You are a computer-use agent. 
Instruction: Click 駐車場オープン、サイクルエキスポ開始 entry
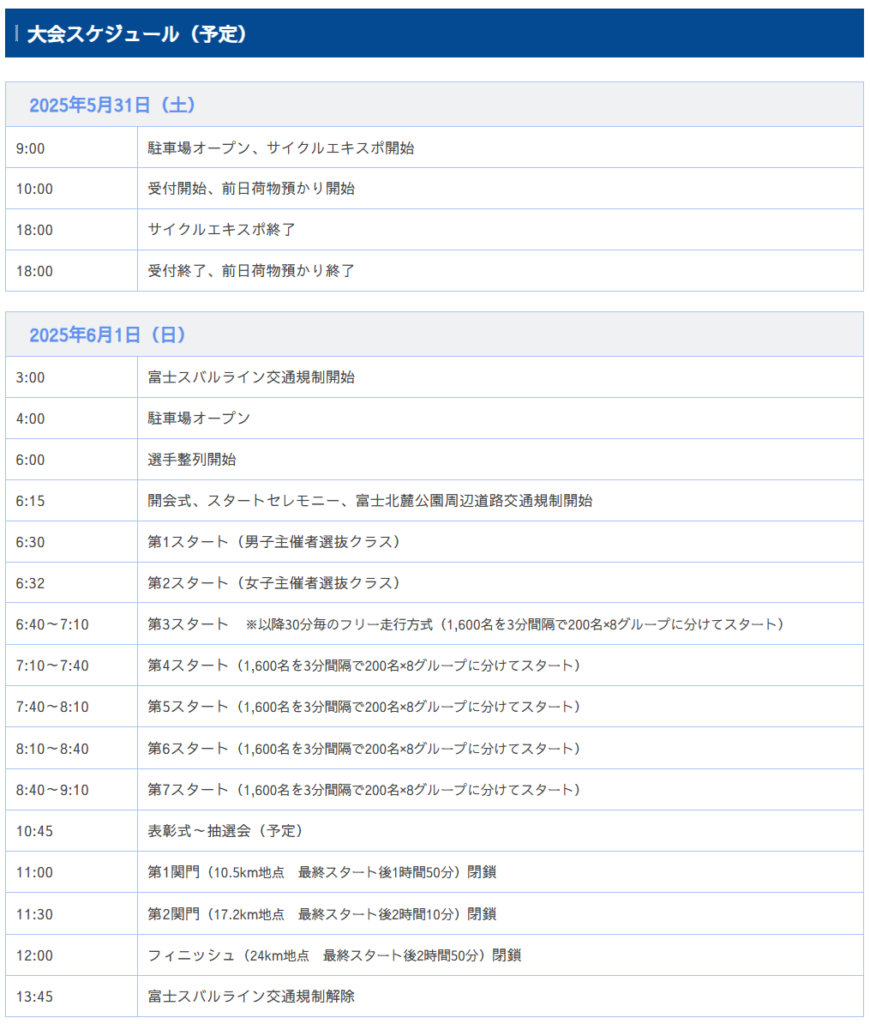(x=281, y=148)
